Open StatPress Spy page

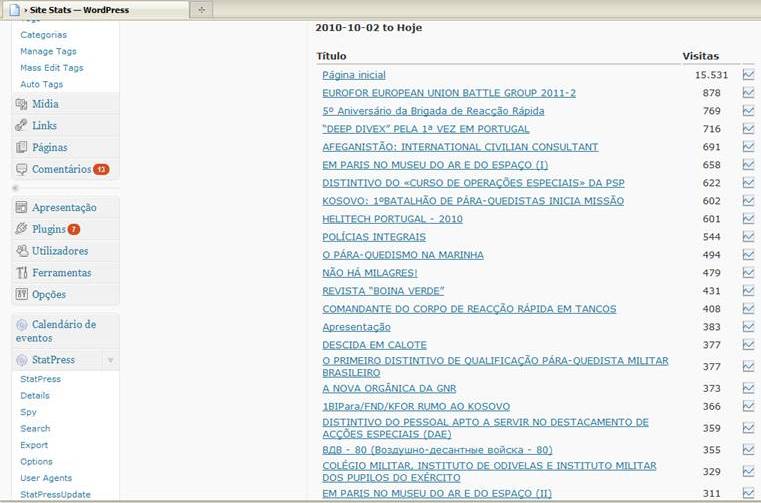(29, 412)
